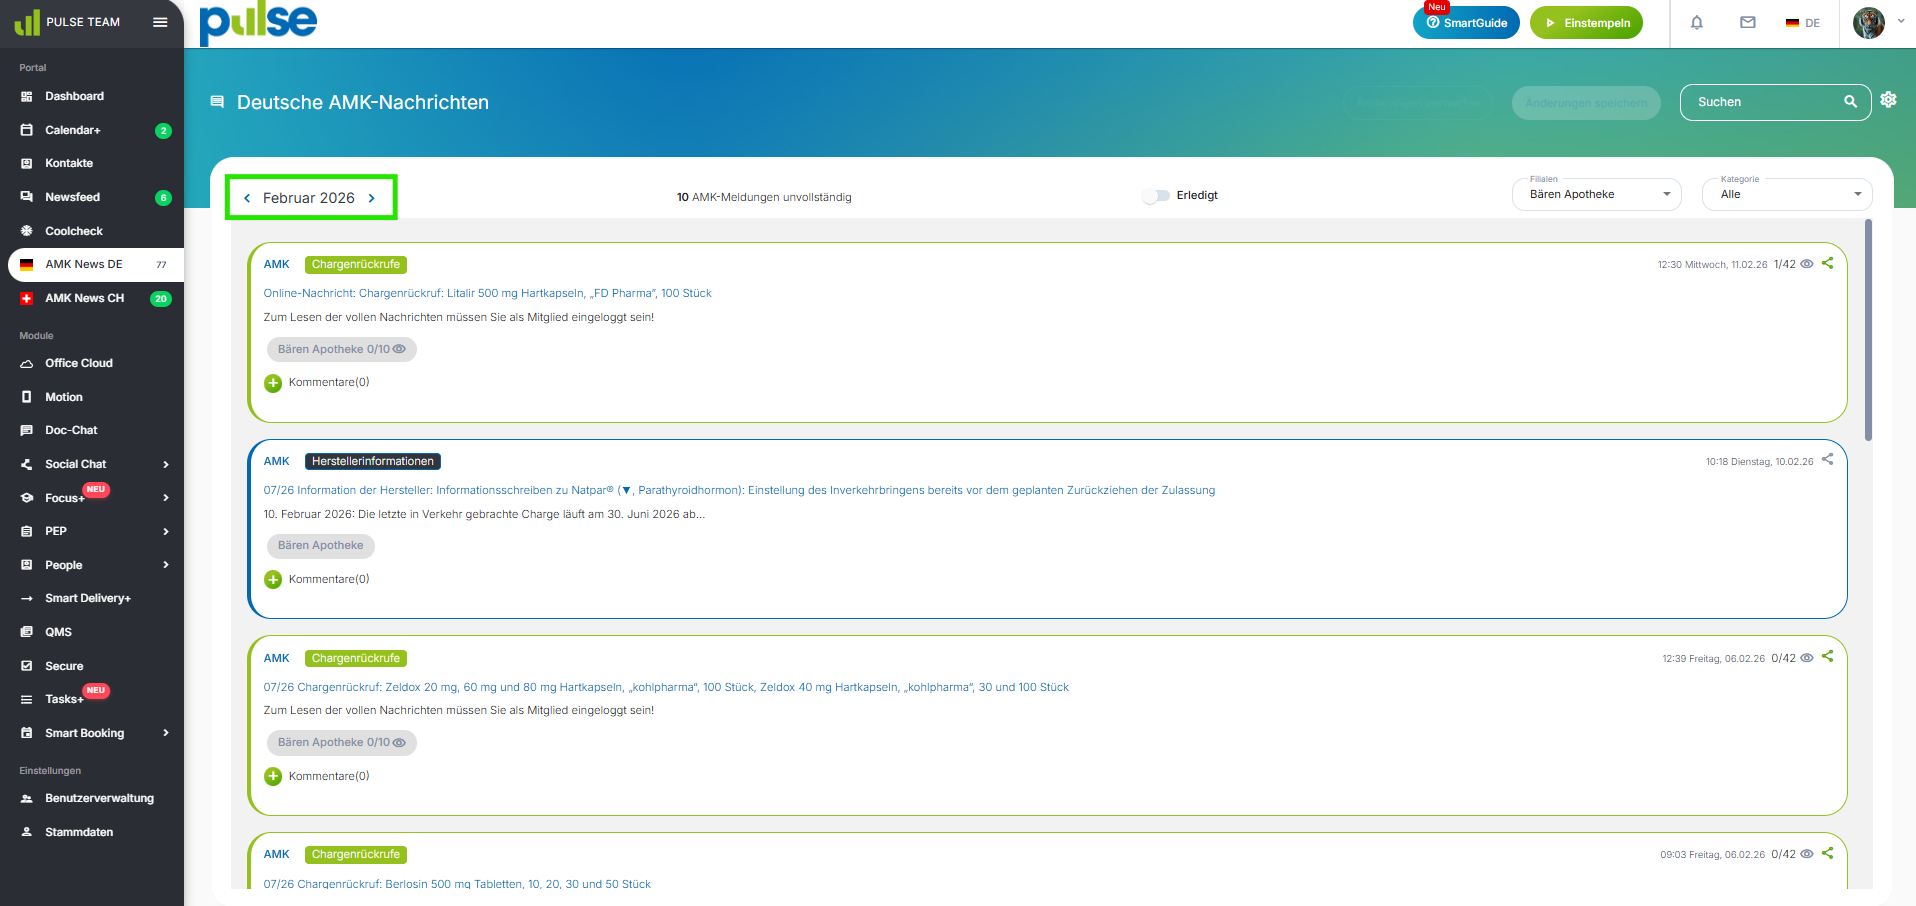1916x906 pixels.
Task: Open the Kategorie dropdown showing Alle
Action: pyautogui.click(x=1787, y=194)
